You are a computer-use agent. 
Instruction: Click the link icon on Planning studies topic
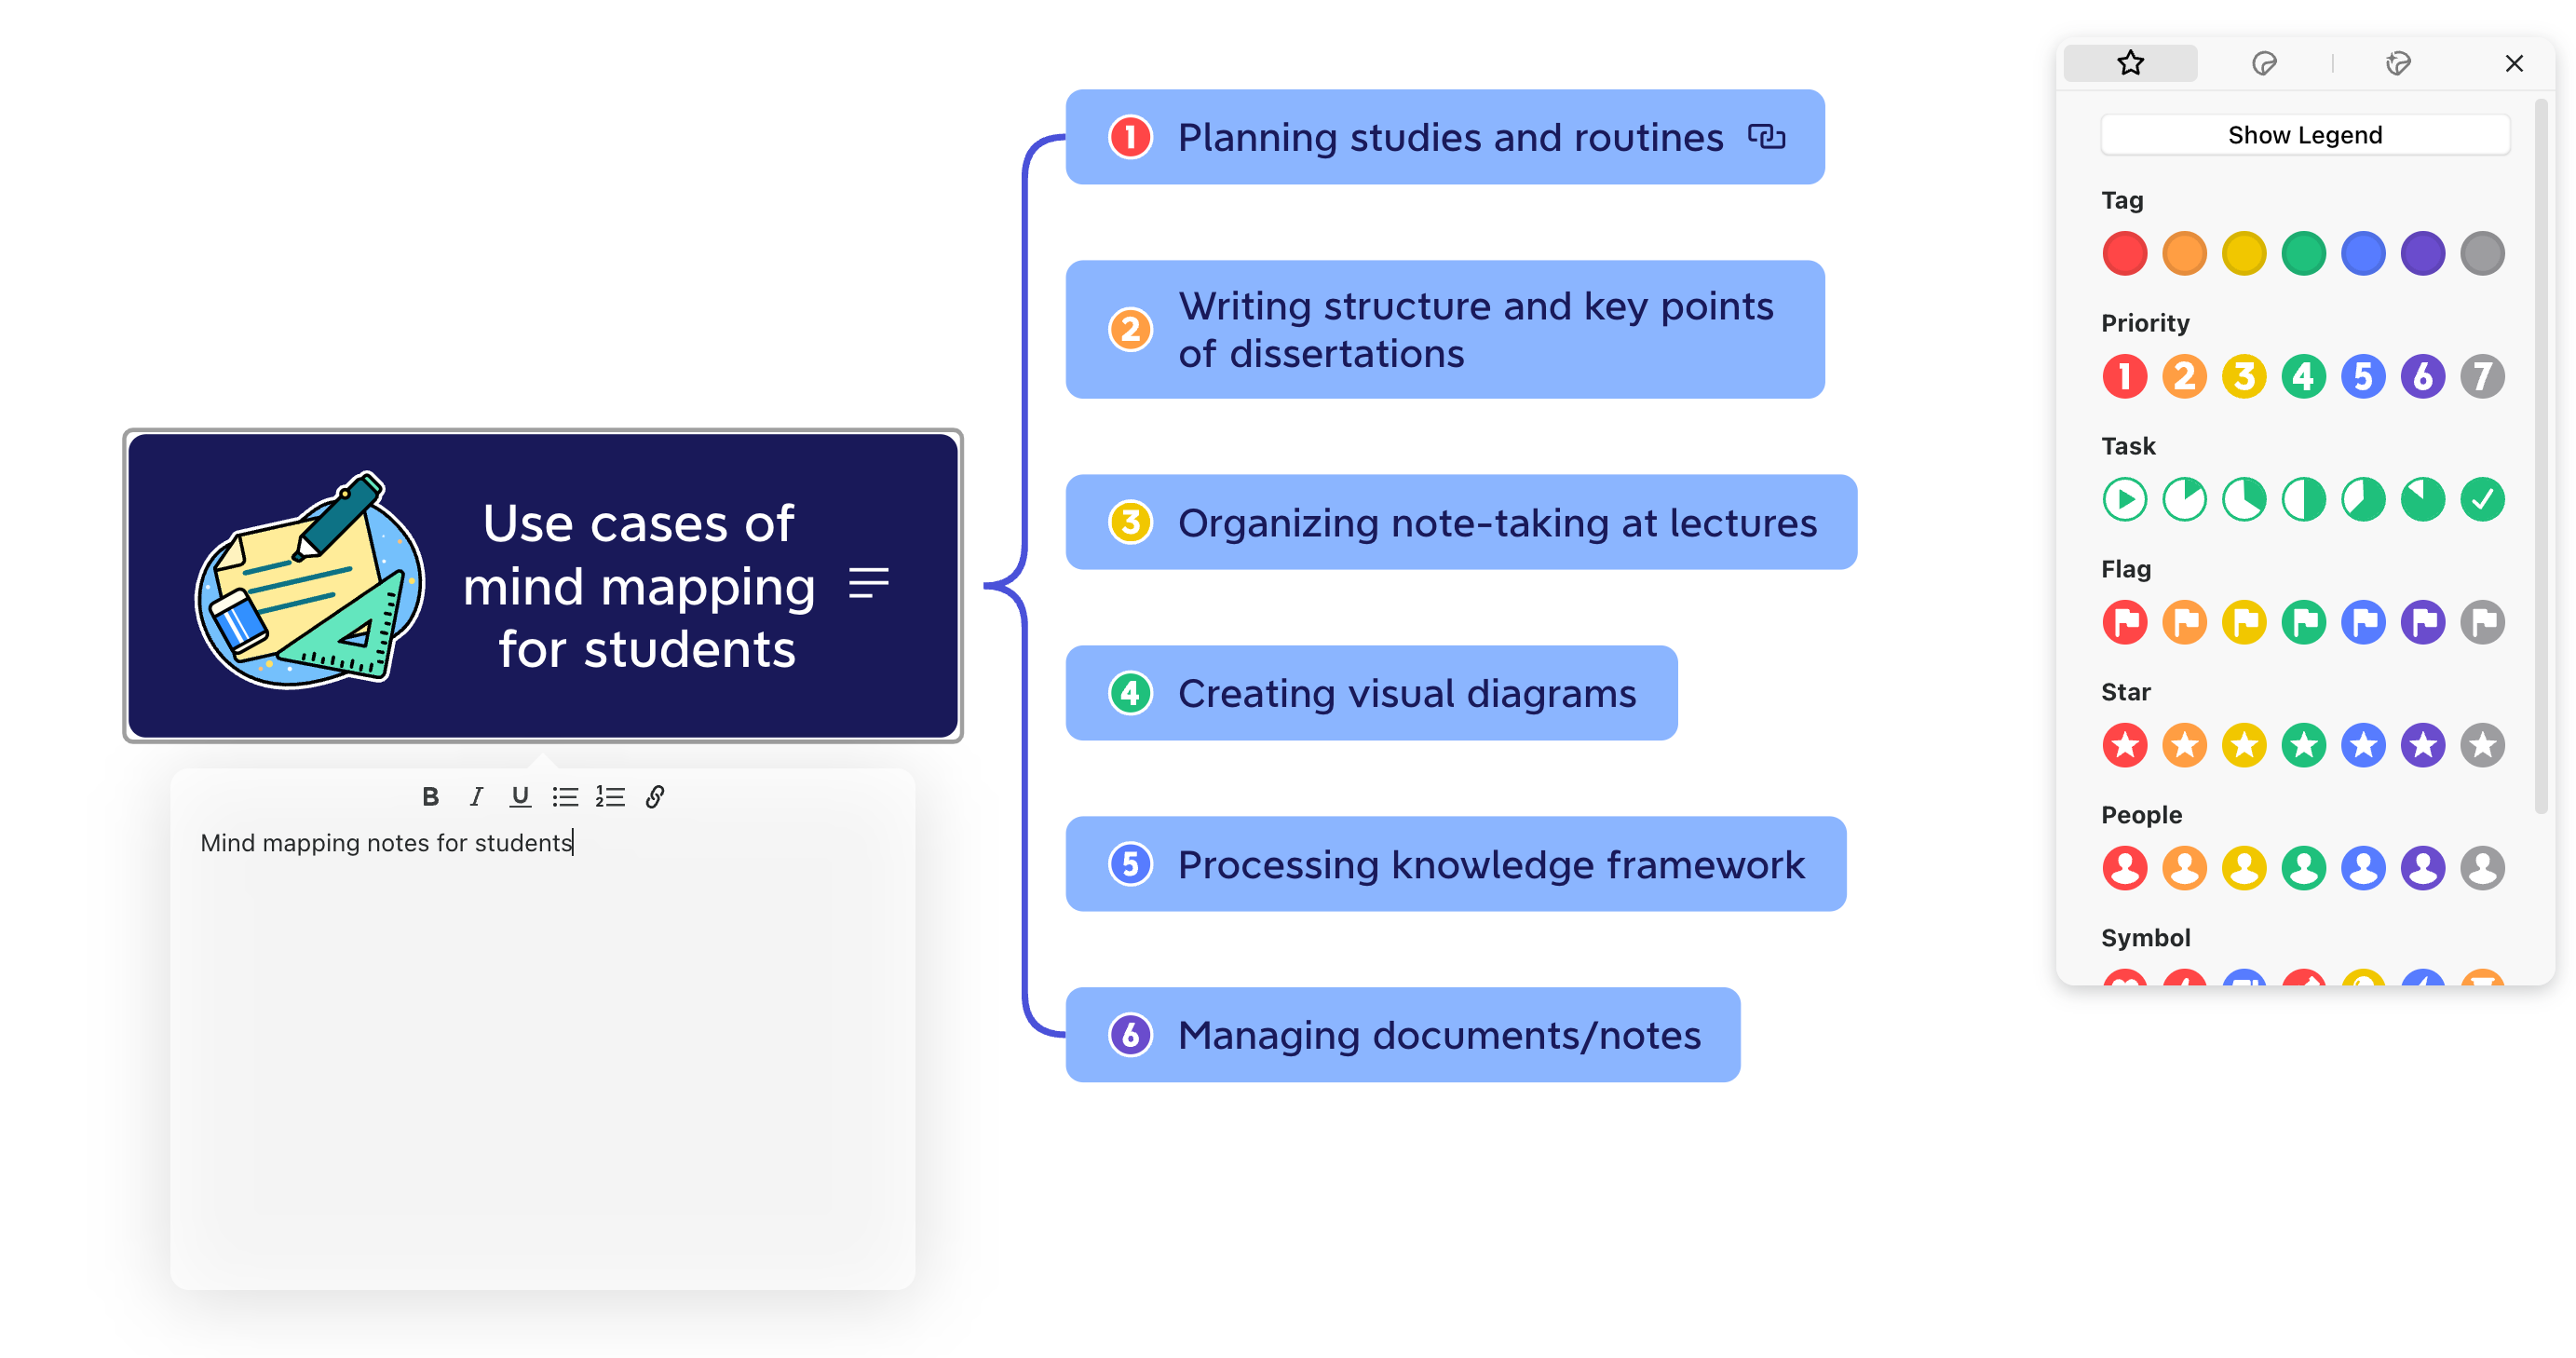(1766, 136)
